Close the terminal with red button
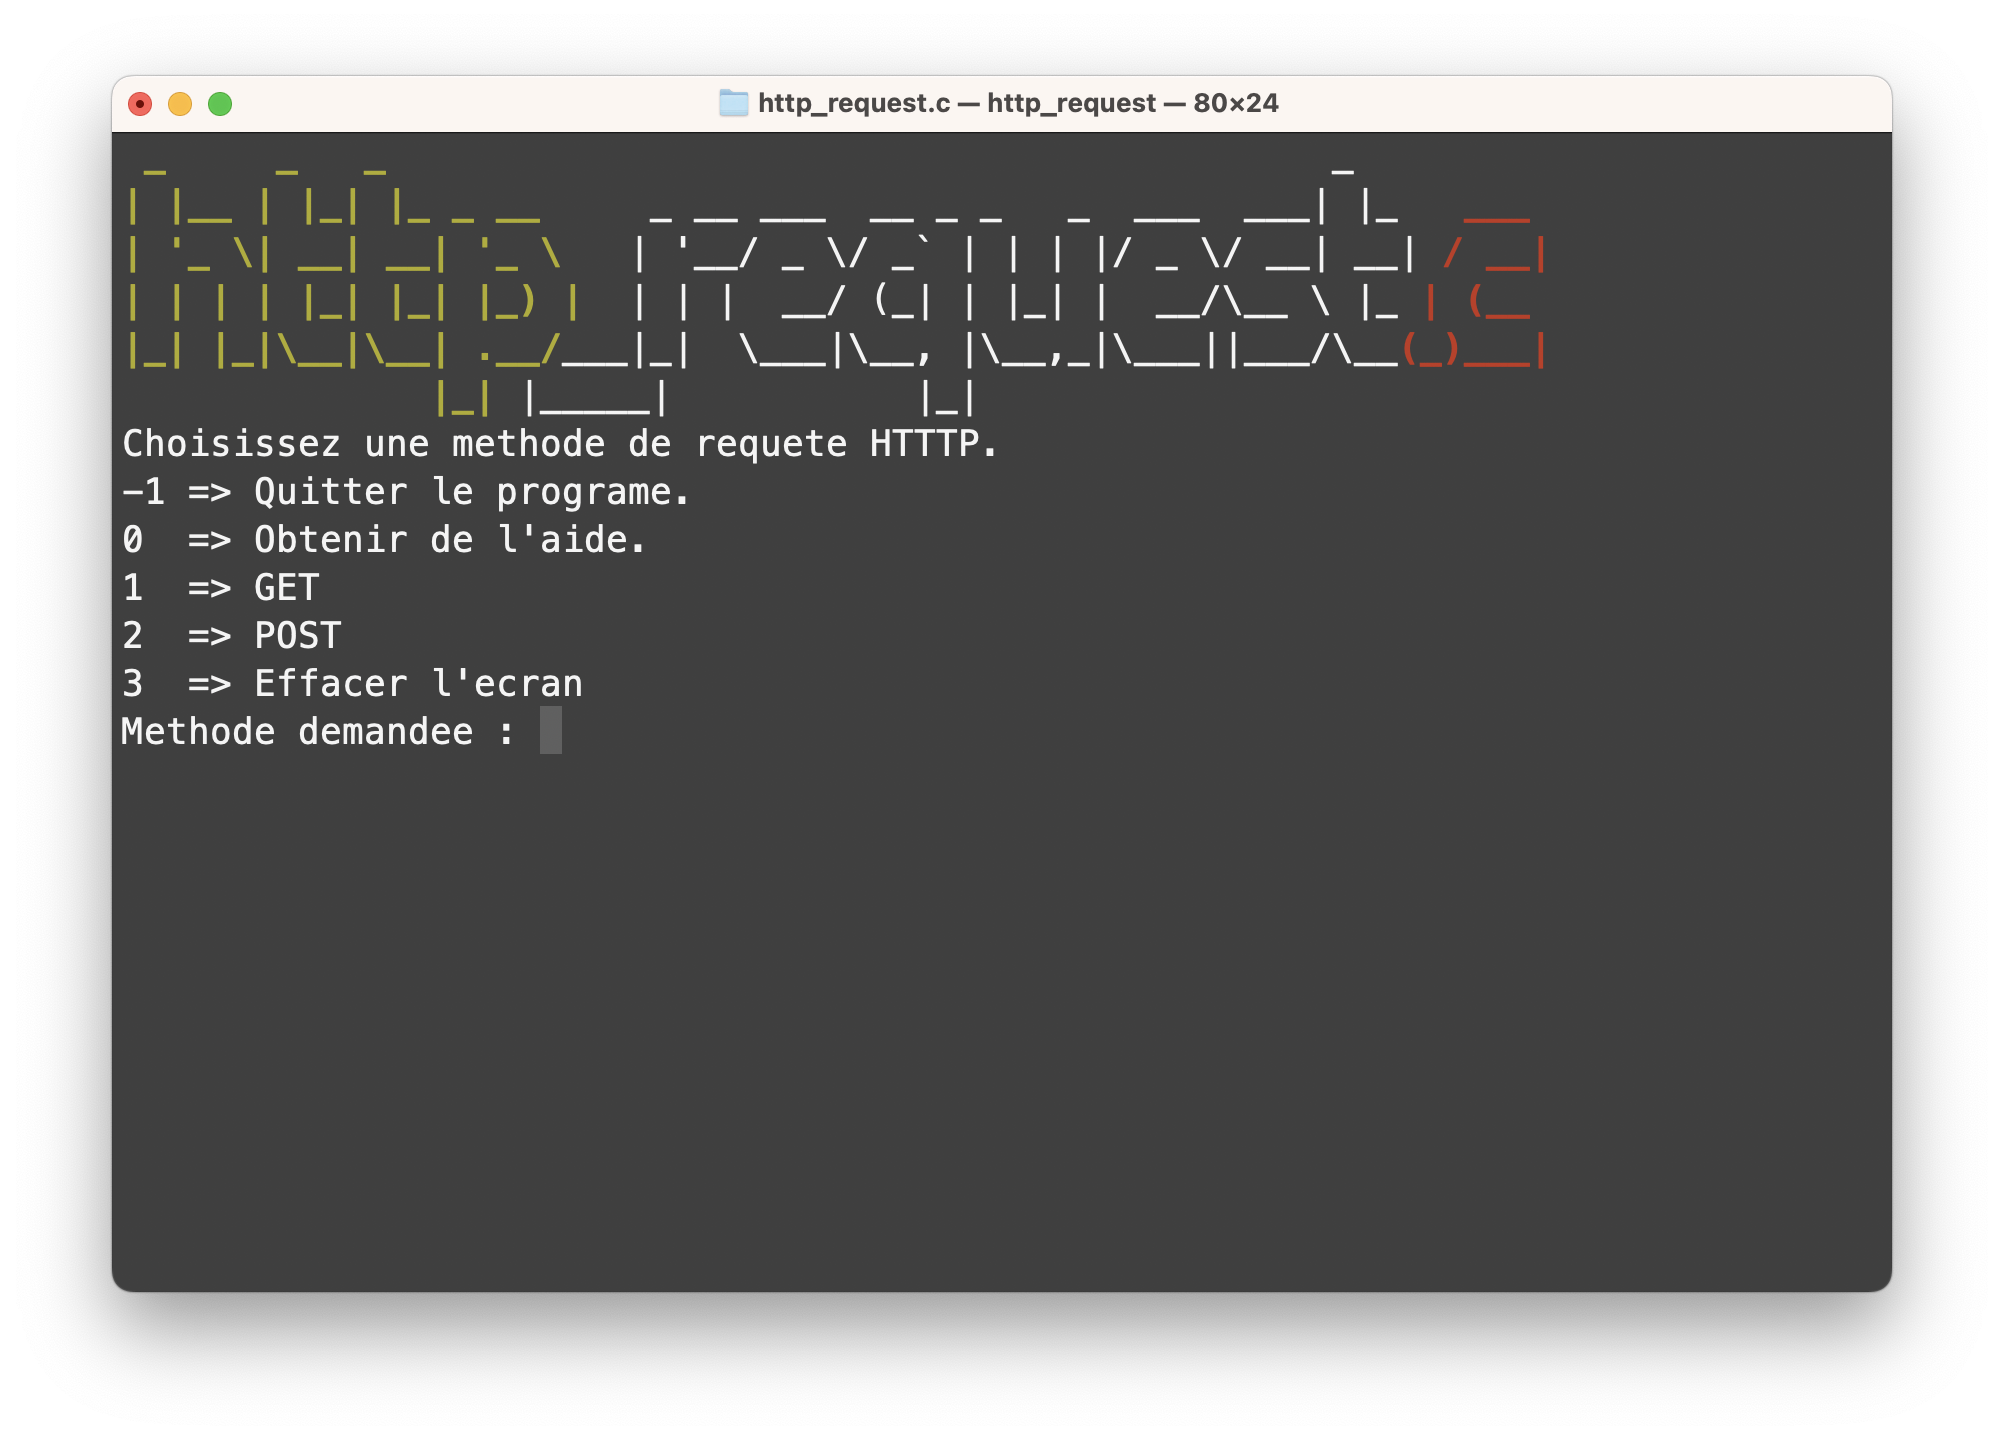The height and width of the screenshot is (1440, 2004). click(x=140, y=104)
